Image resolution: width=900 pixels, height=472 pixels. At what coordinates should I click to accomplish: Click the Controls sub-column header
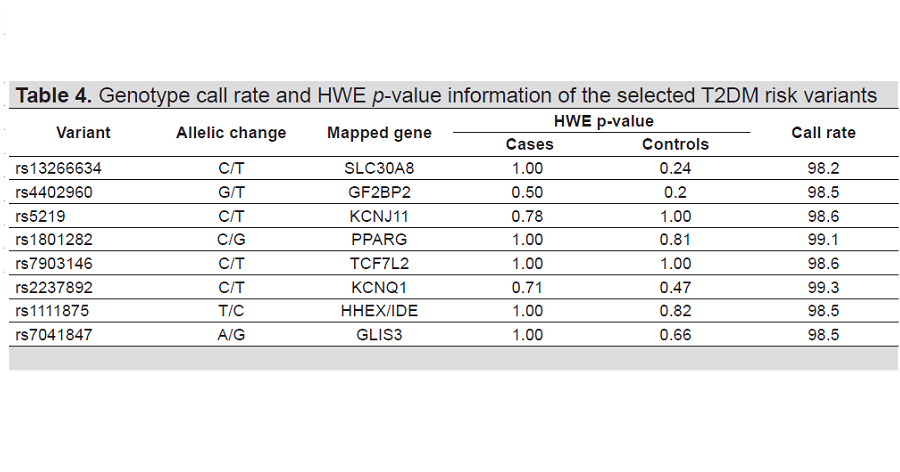tap(675, 144)
